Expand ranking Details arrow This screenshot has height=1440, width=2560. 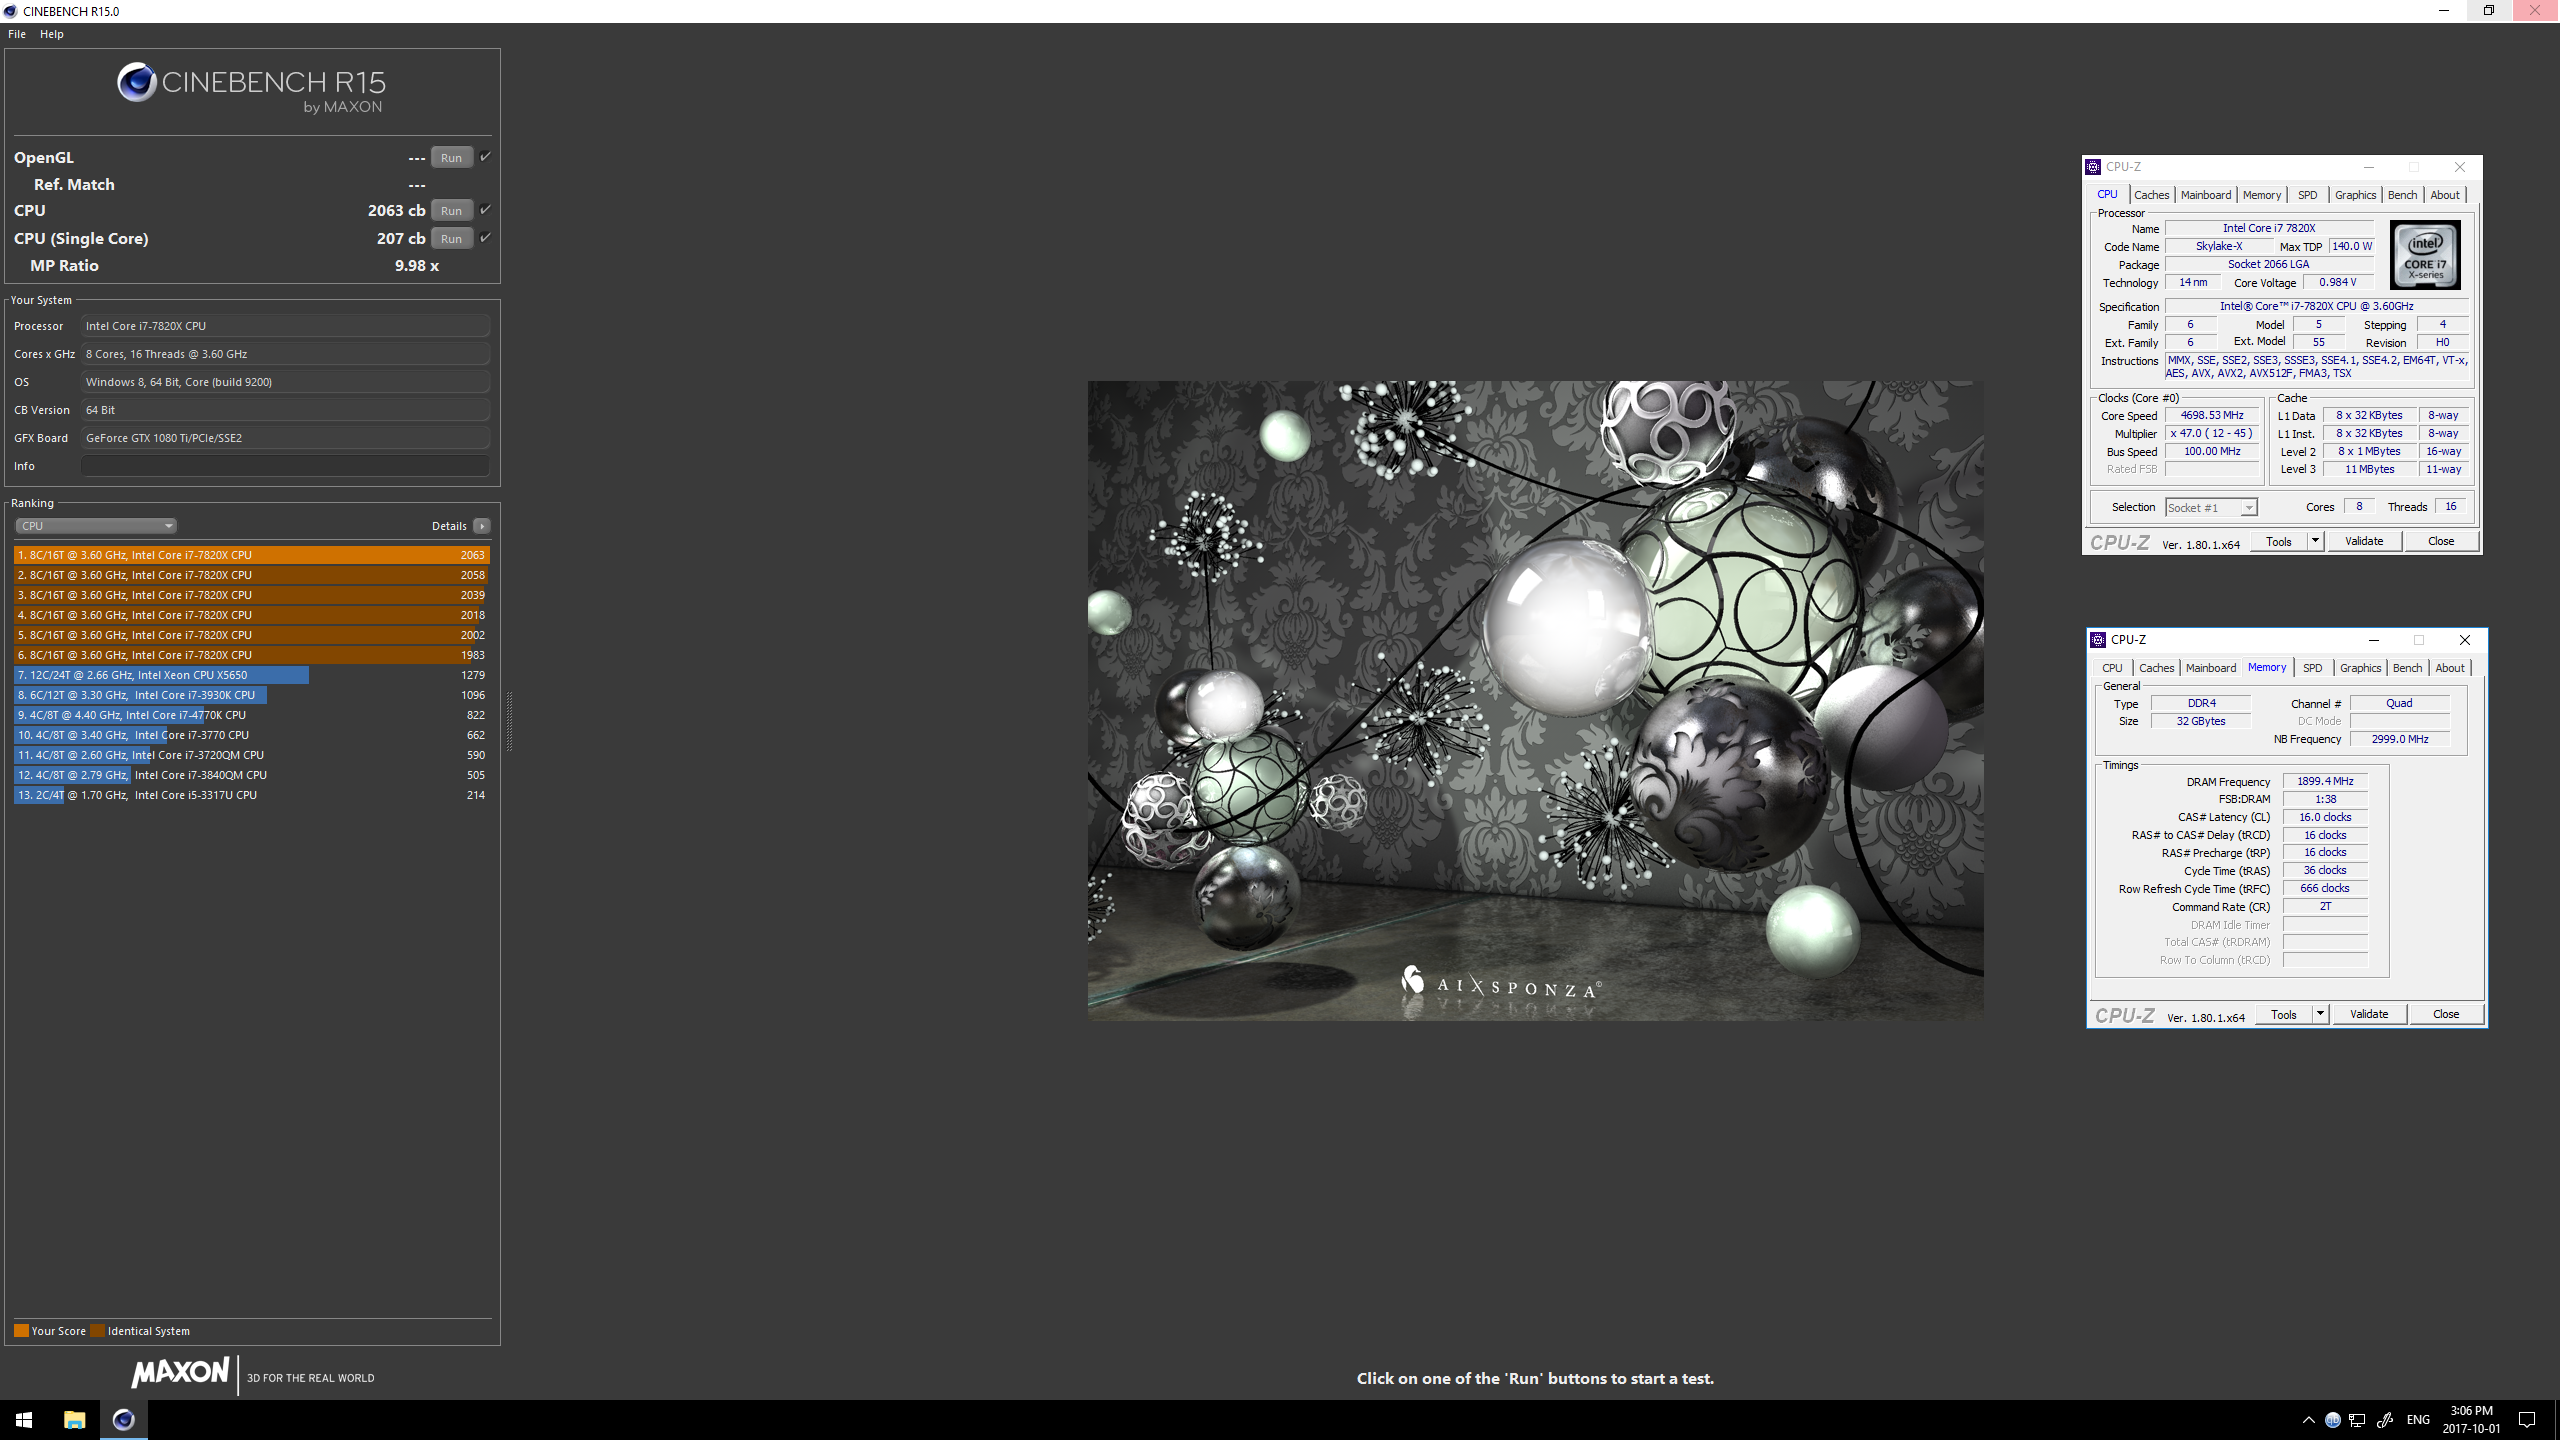[482, 526]
